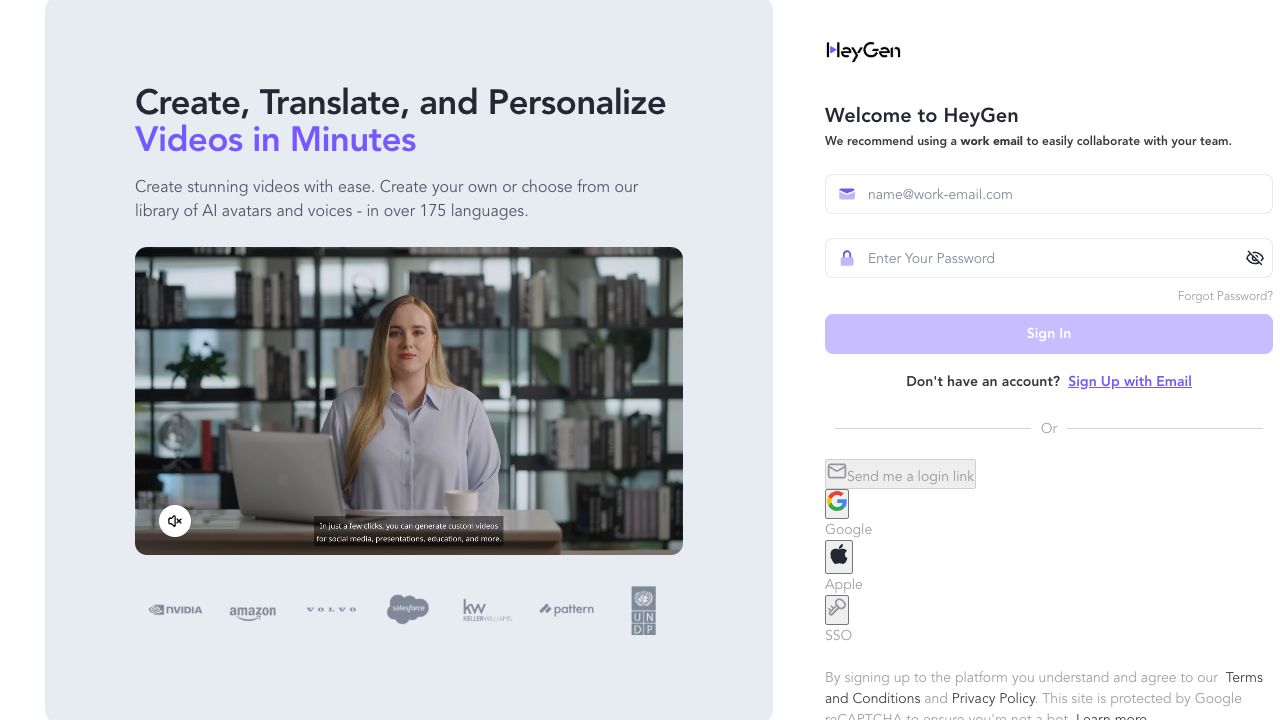Click the Keller Williams logo
The image size is (1280, 720).
click(x=487, y=610)
